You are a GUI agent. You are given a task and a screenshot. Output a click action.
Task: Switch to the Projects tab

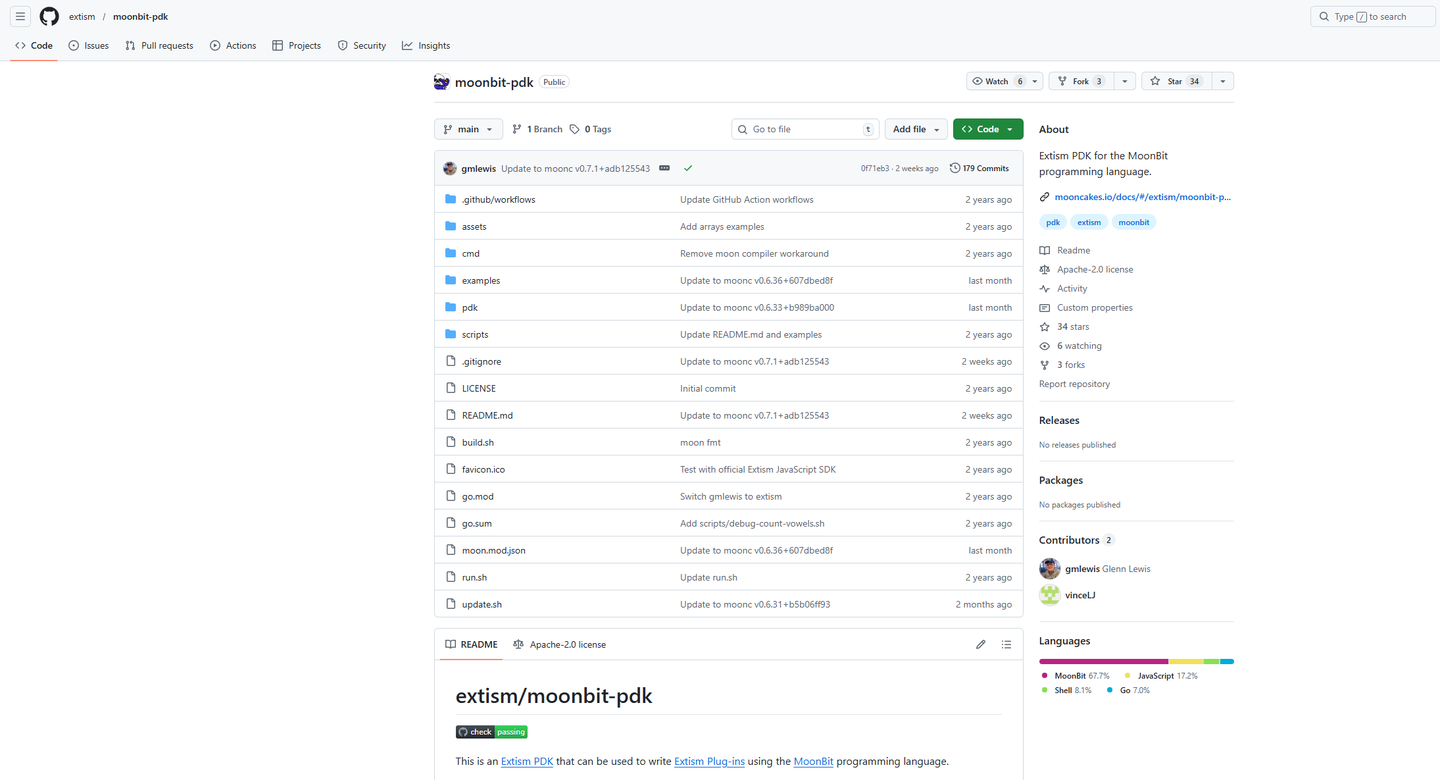click(297, 45)
